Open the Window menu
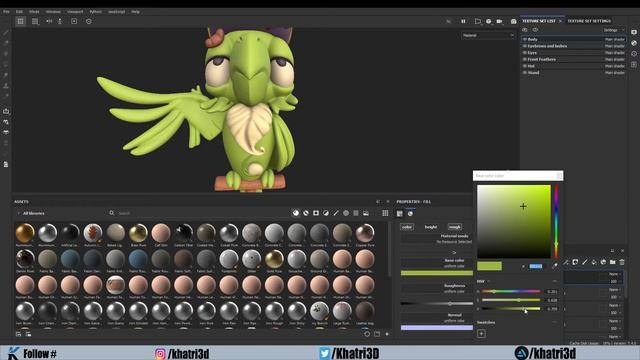Image resolution: width=640 pixels, height=360 pixels. click(x=53, y=12)
